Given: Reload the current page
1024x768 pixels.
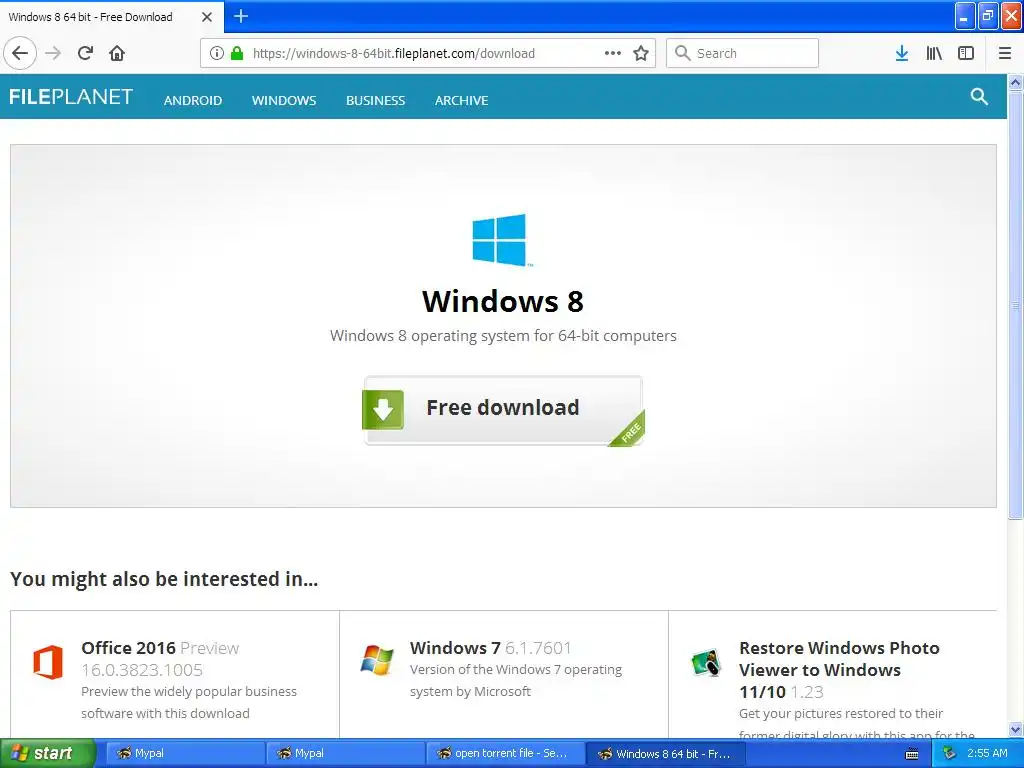Looking at the screenshot, I should coord(86,53).
